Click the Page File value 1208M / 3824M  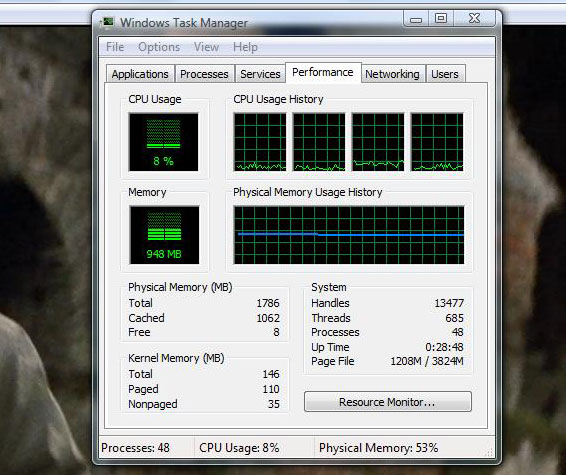pyautogui.click(x=427, y=361)
